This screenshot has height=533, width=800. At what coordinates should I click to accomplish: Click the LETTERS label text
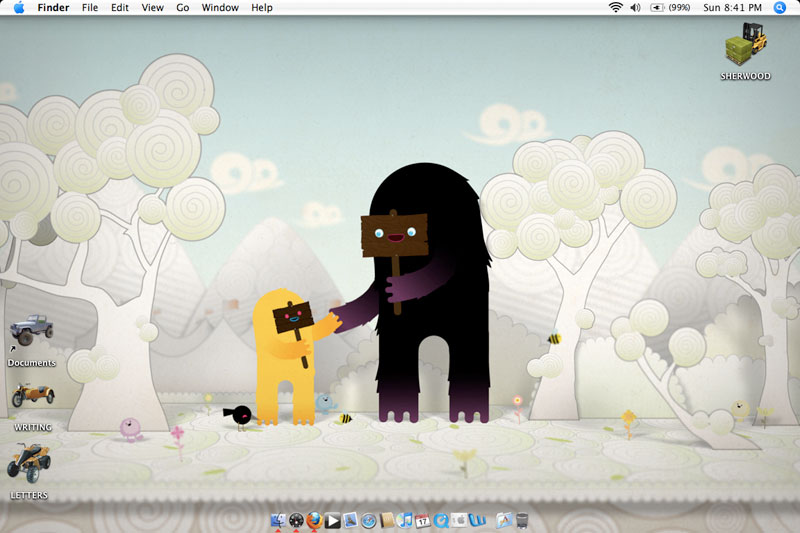(29, 495)
